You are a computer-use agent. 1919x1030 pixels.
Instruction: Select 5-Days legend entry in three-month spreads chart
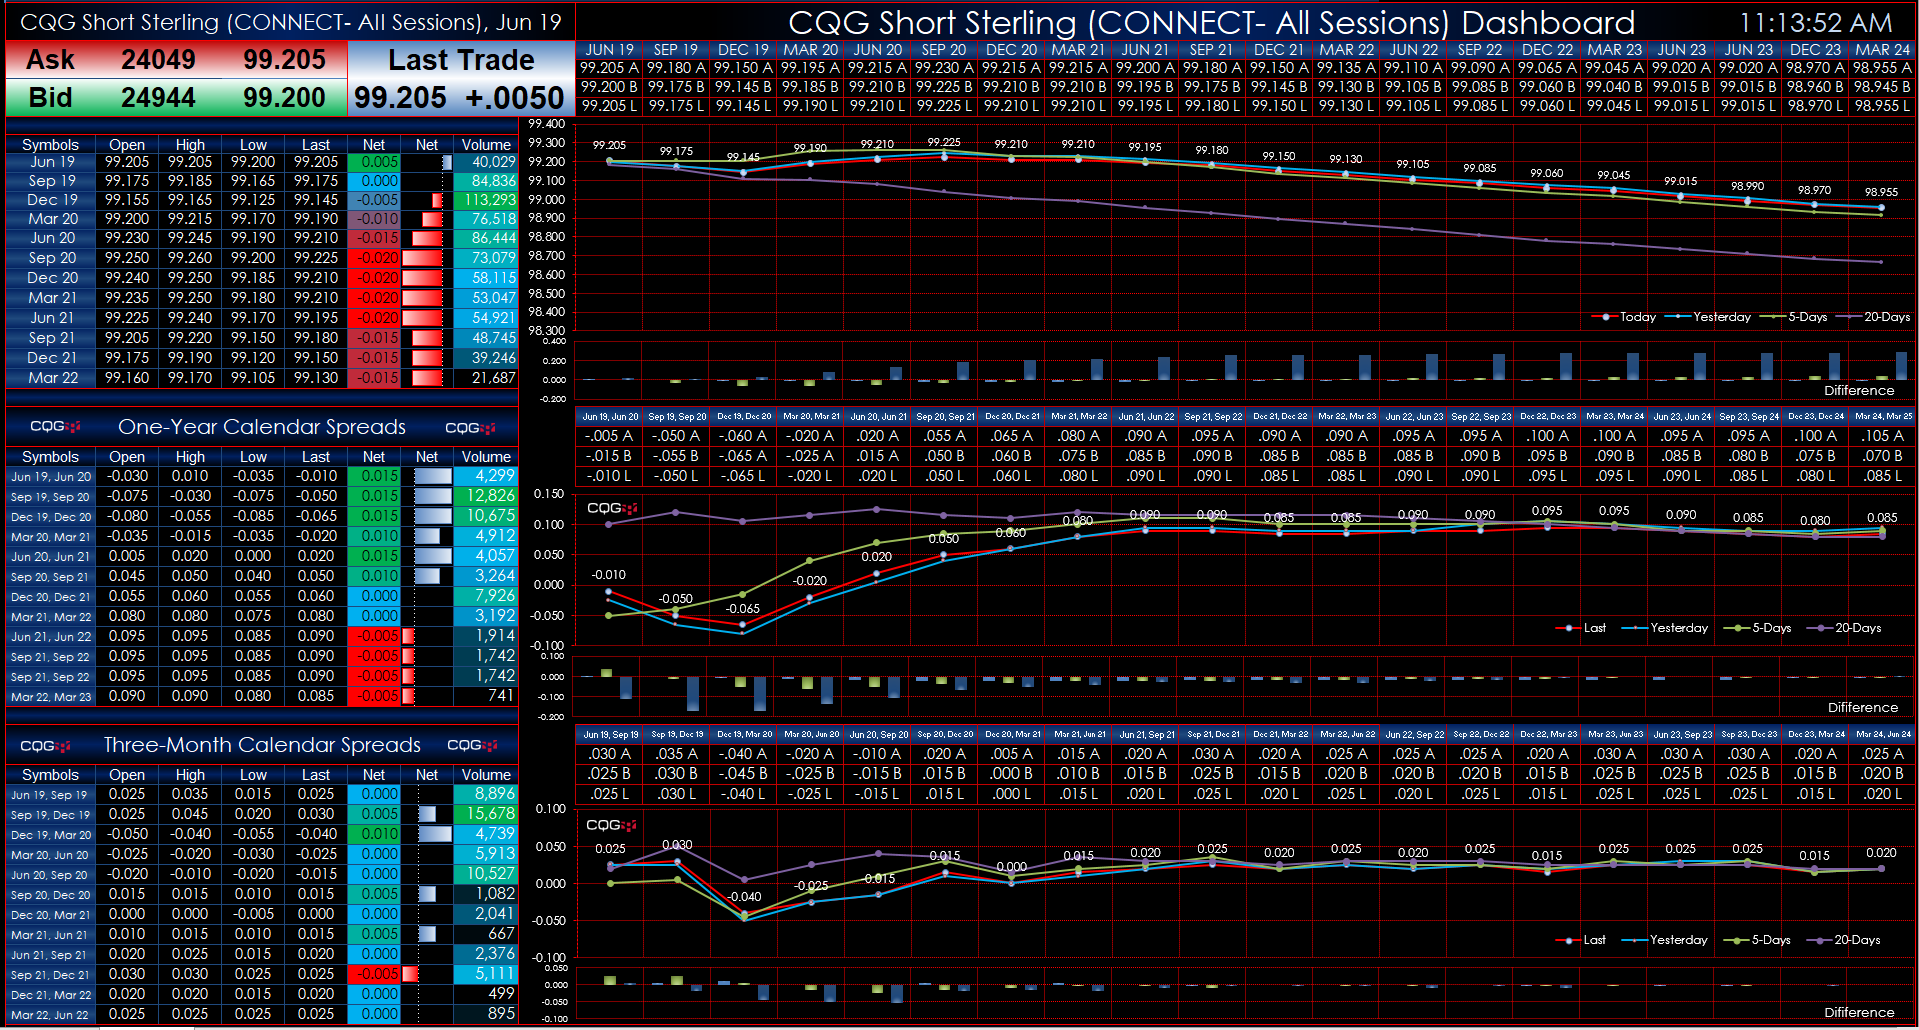point(1758,940)
